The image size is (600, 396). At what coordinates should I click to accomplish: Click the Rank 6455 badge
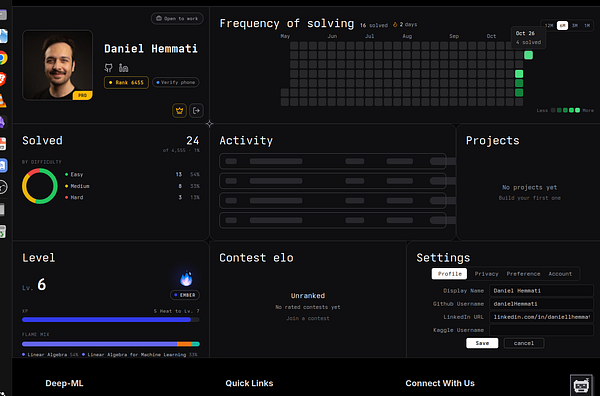[126, 82]
